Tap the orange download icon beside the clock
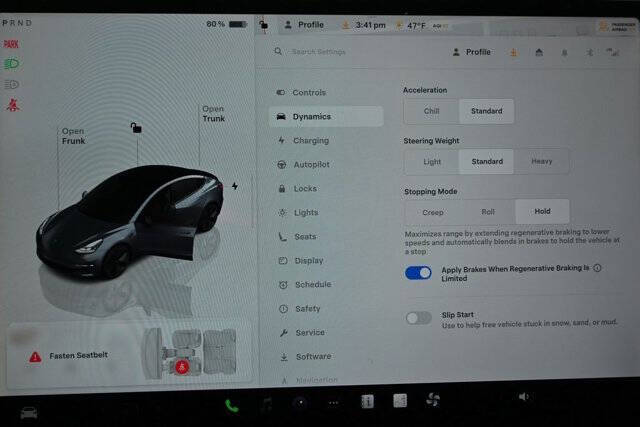 (x=345, y=25)
